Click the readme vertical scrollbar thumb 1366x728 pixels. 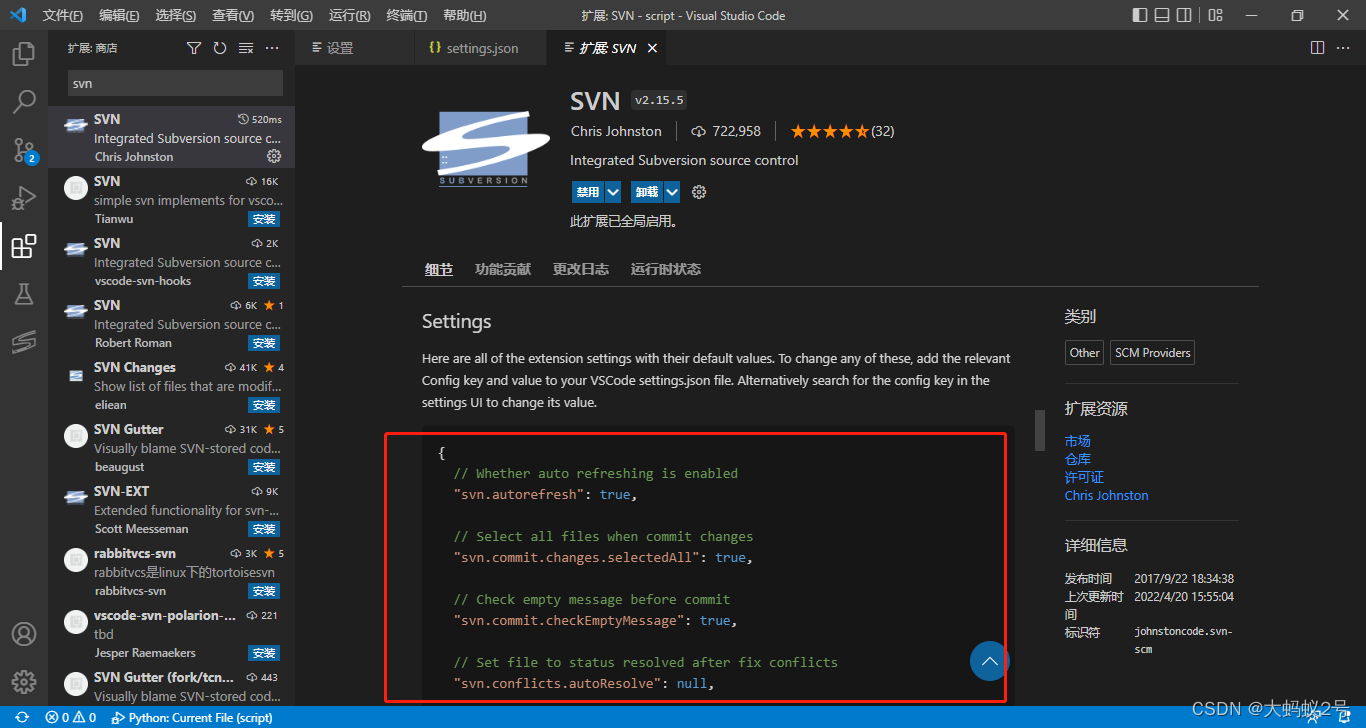point(1040,430)
